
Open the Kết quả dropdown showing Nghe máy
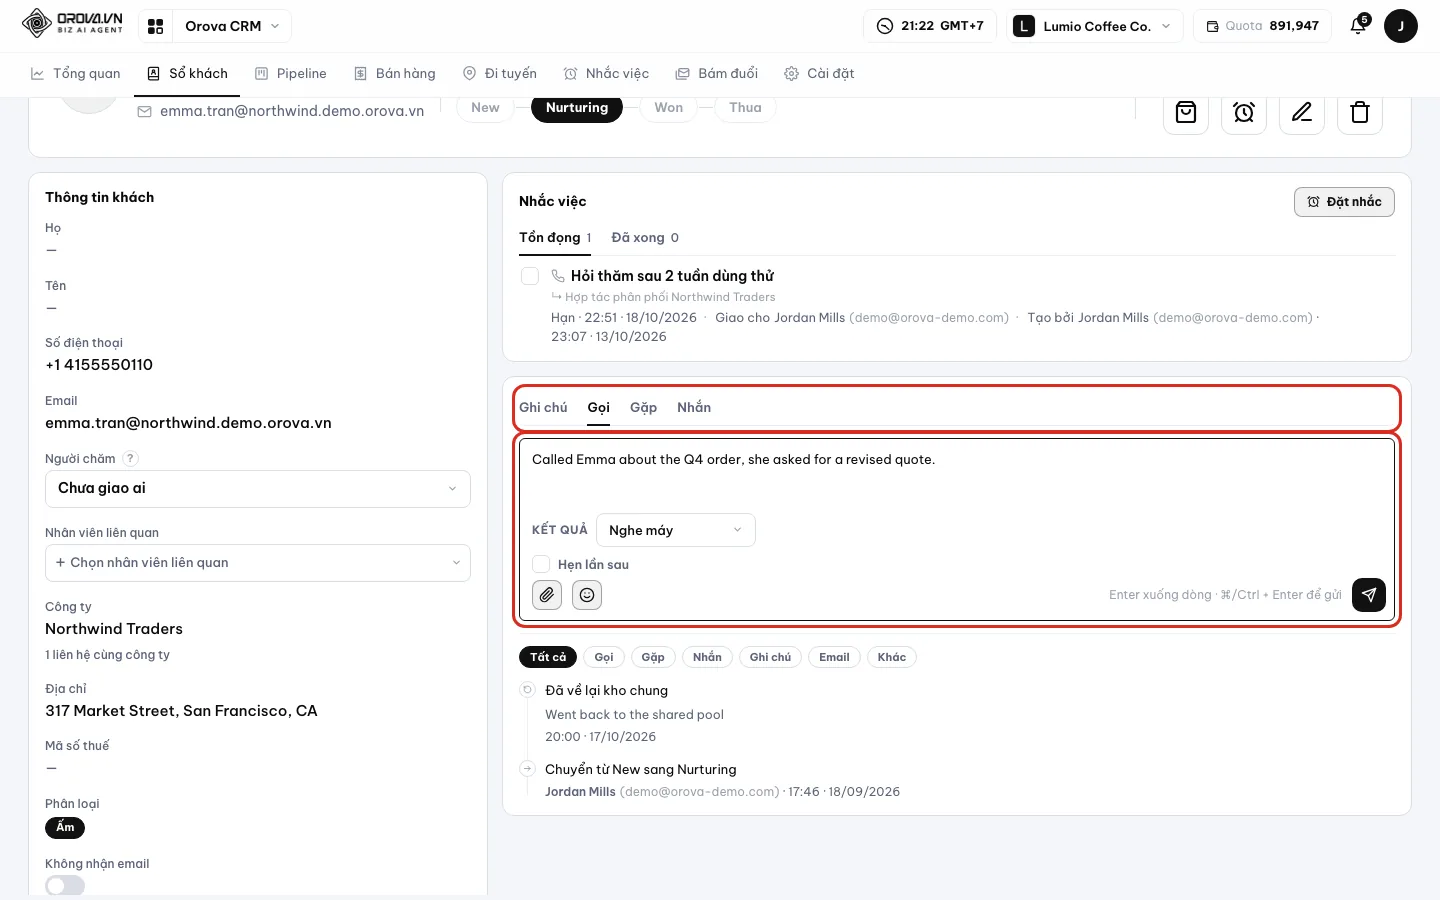676,530
